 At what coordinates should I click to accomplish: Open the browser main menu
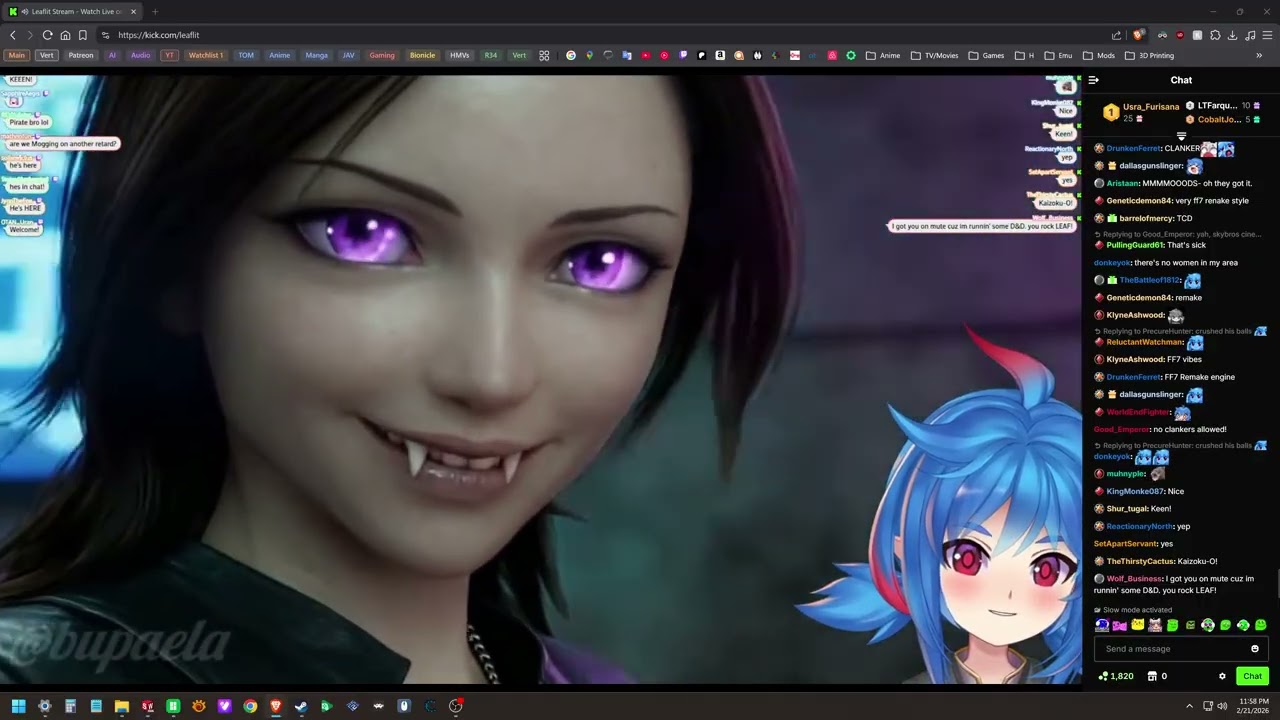tap(1267, 35)
